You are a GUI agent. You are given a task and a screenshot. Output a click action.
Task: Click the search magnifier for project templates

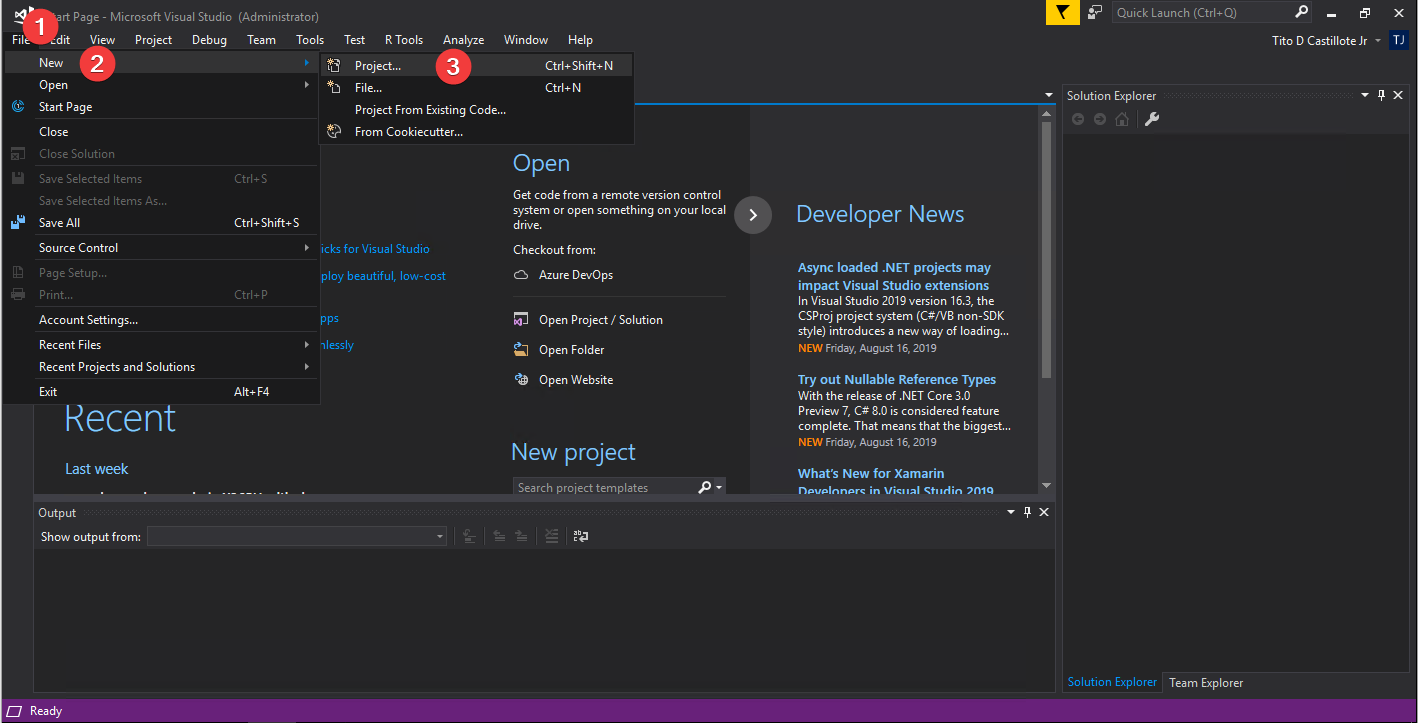(x=705, y=487)
